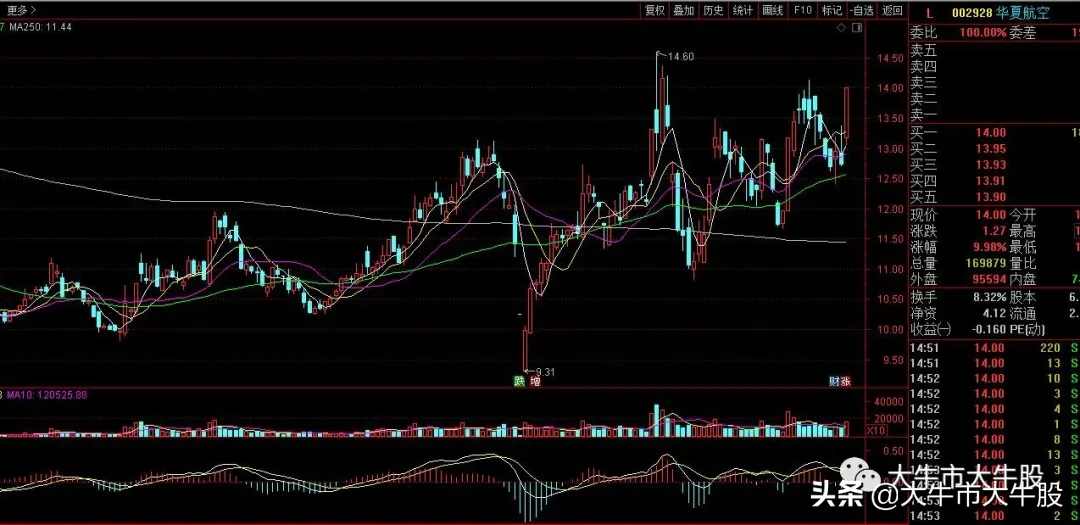The width and height of the screenshot is (1080, 525).
Task: Click the diamond icon above chart
Action: (841, 28)
